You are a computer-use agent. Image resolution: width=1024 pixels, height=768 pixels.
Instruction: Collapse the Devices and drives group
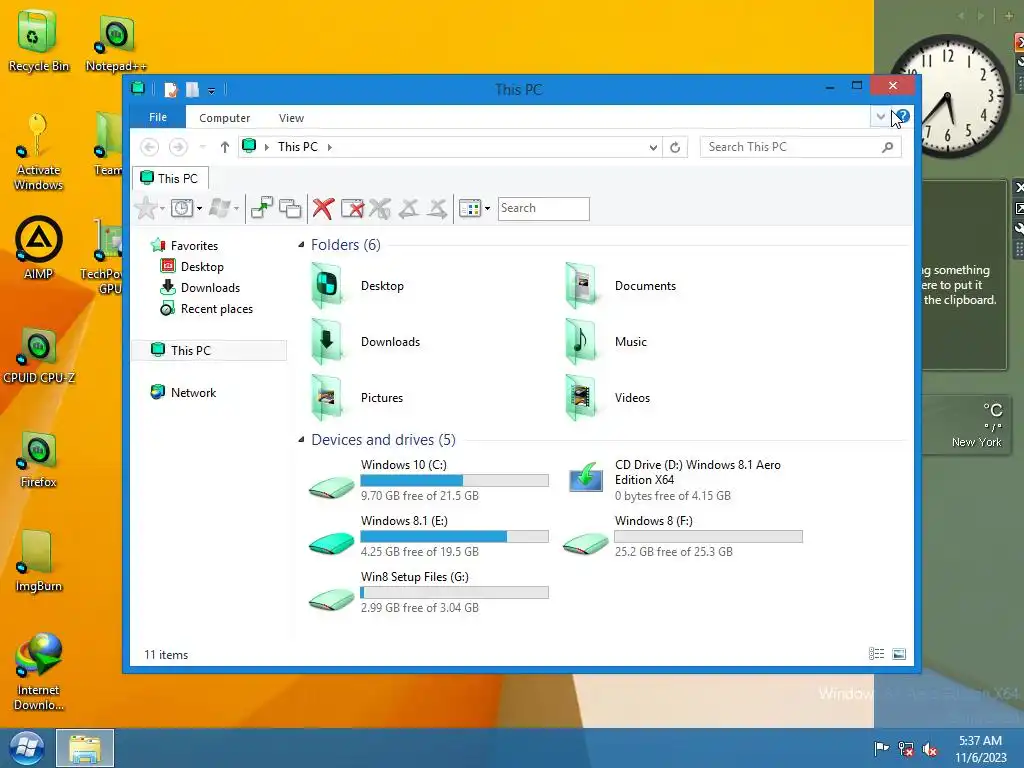pyautogui.click(x=301, y=440)
